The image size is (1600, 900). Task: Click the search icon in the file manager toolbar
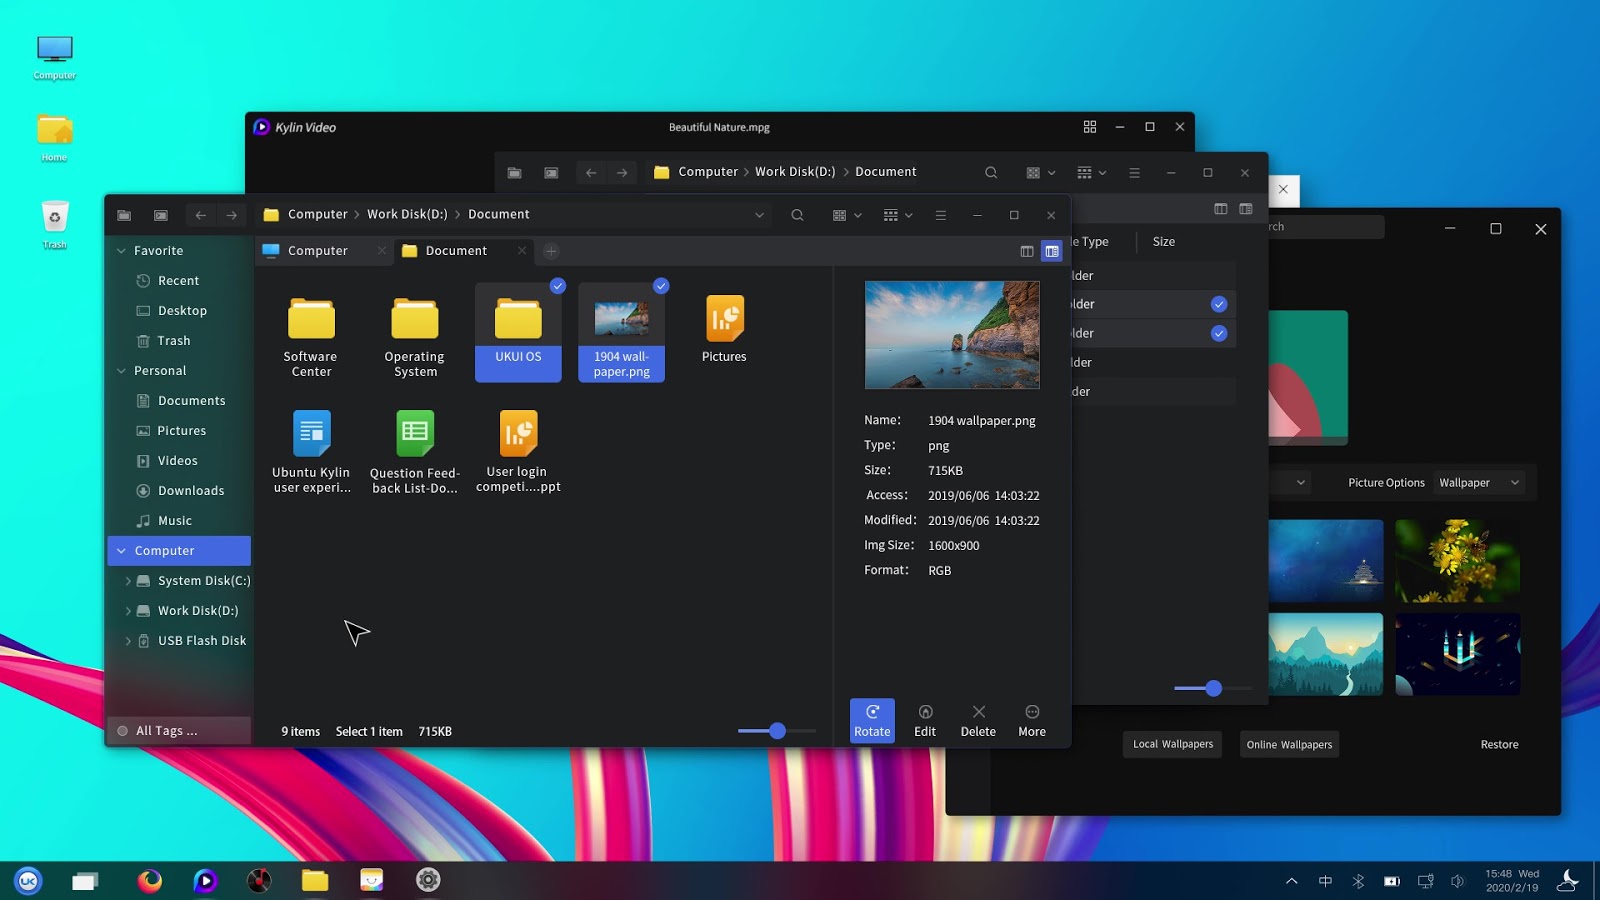(797, 214)
